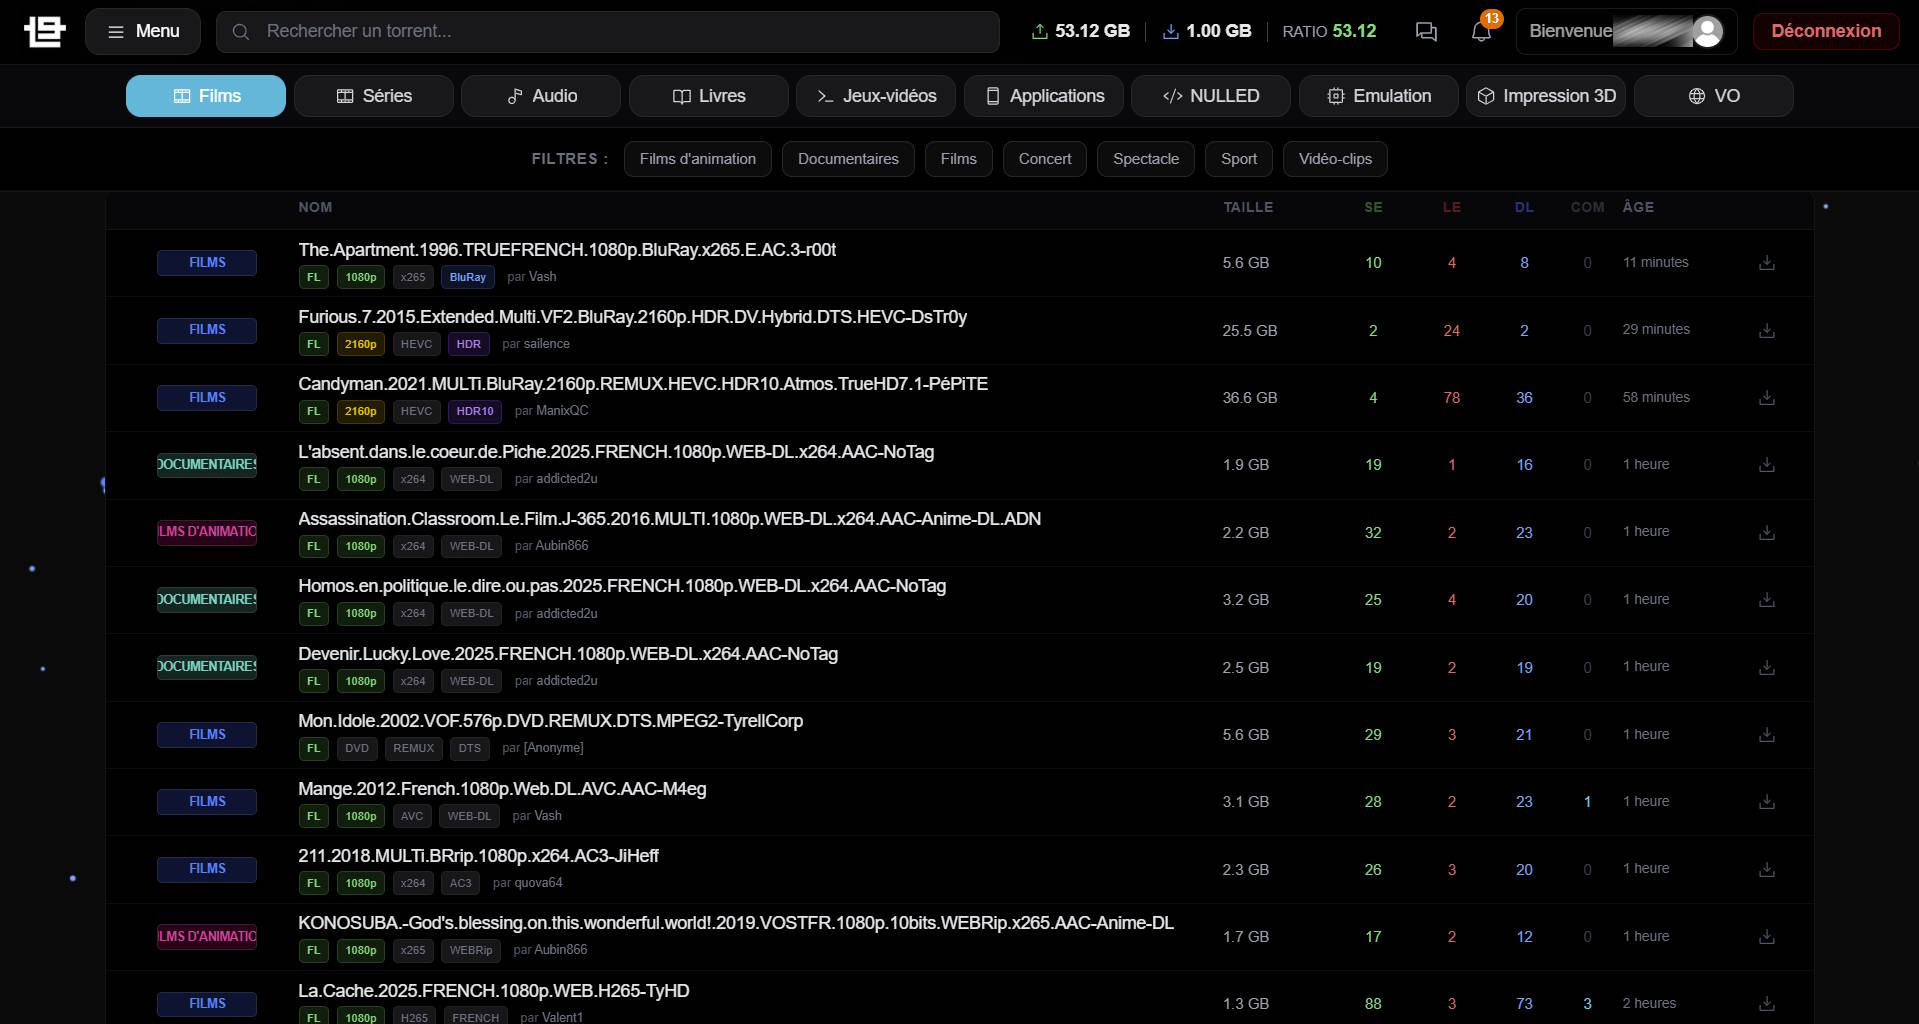Click download icon for Mon.Idole.2002 row

1766,735
